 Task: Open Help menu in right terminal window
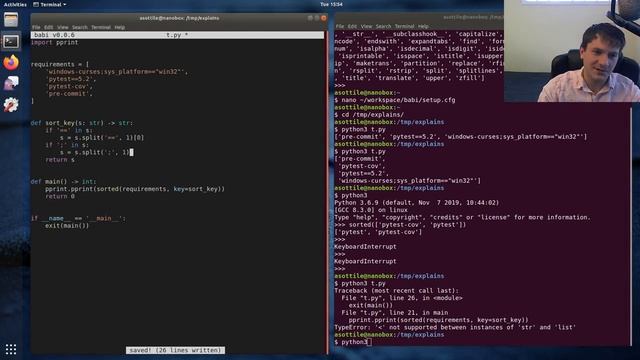[423, 26]
